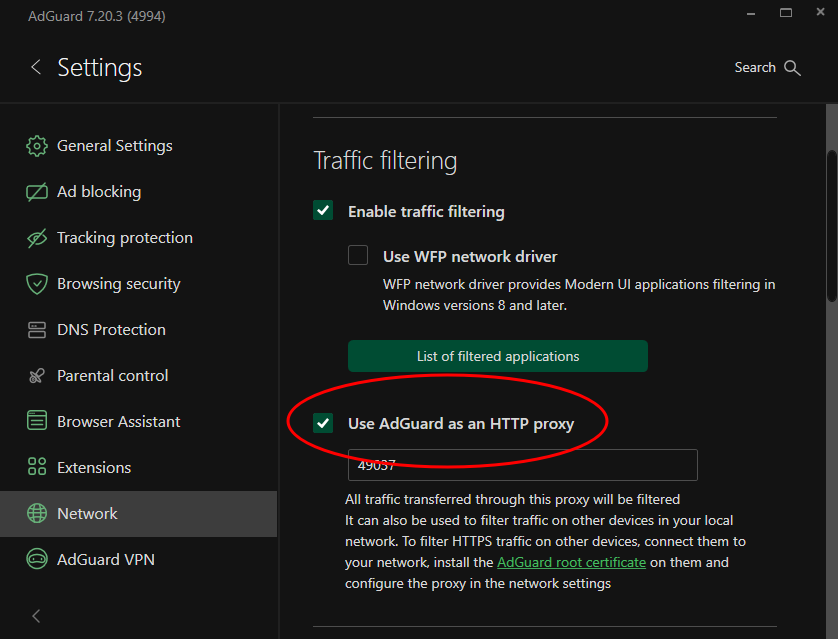Image resolution: width=838 pixels, height=639 pixels.
Task: Uncheck Enable traffic filtering
Action: (323, 211)
